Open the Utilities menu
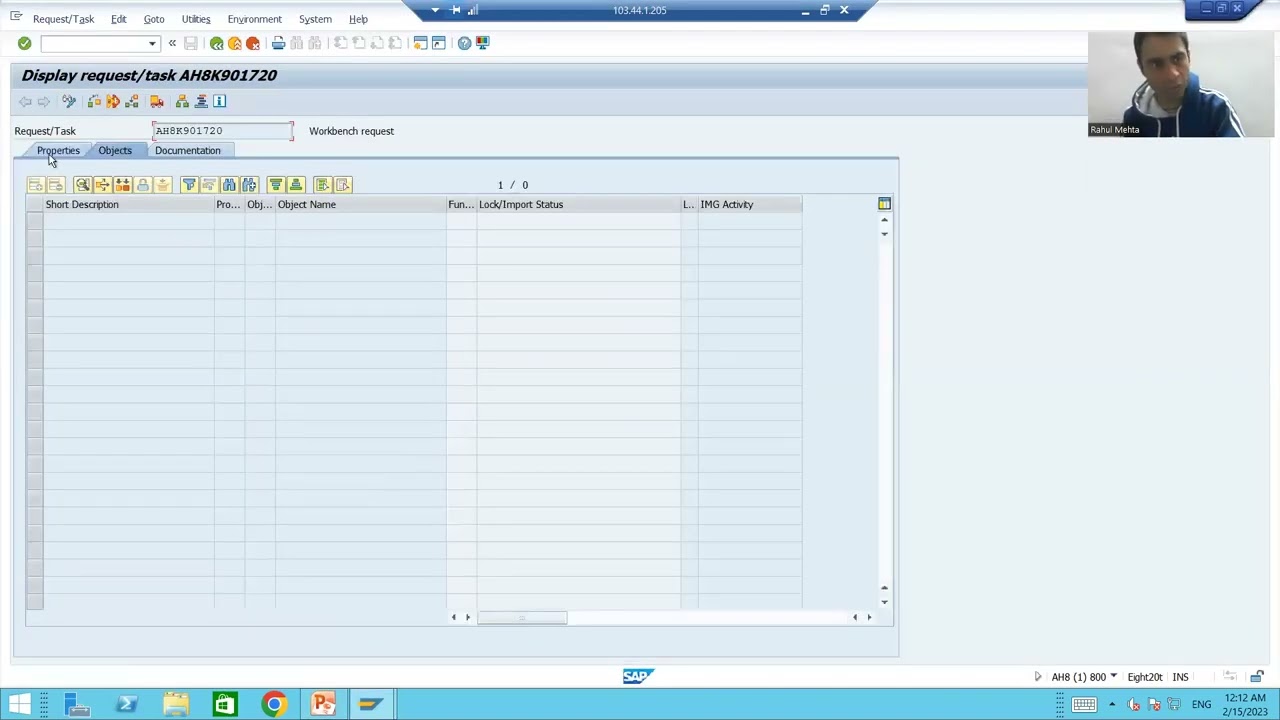 click(196, 19)
